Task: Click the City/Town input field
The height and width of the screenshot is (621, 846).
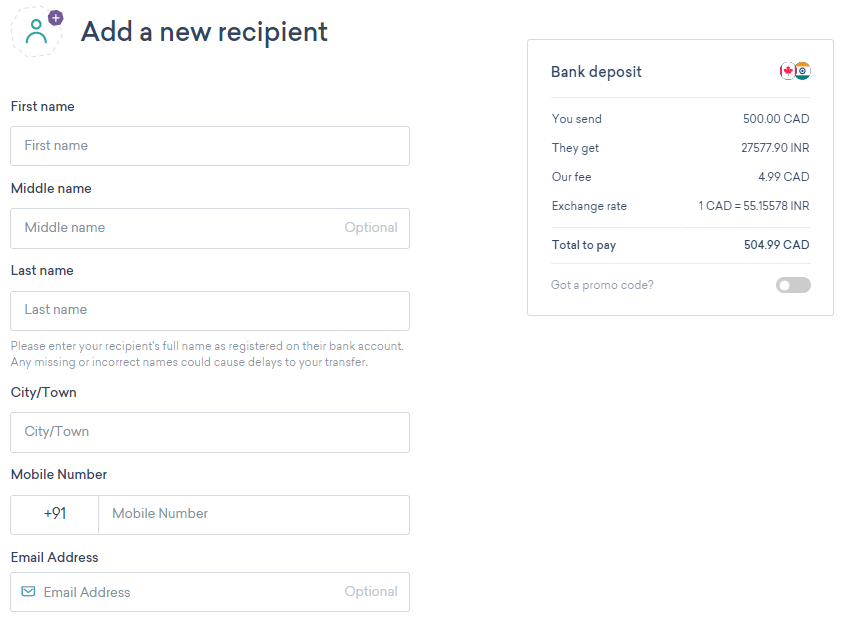Action: point(210,432)
